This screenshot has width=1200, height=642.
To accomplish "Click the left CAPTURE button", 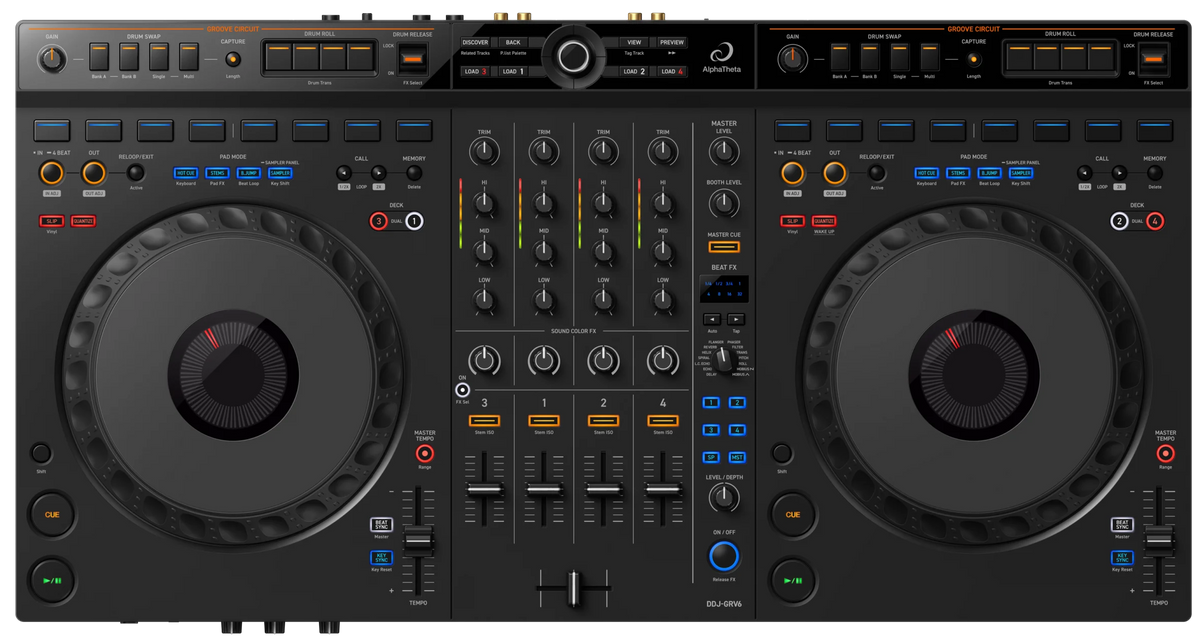I will pos(233,59).
